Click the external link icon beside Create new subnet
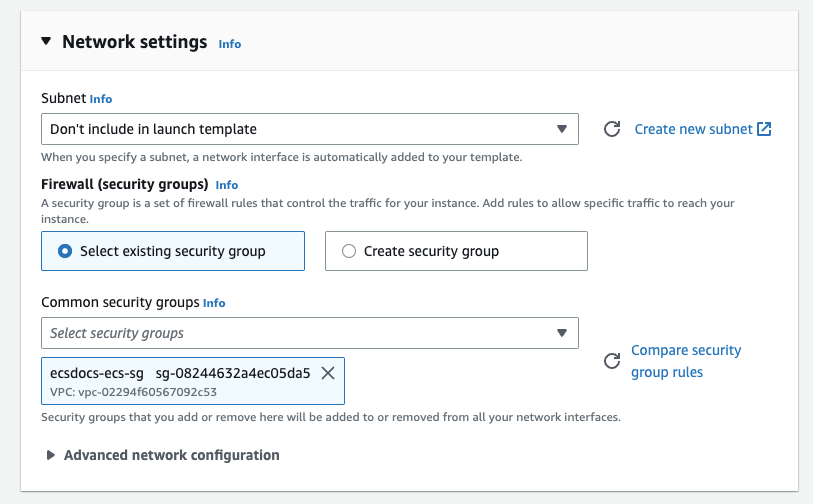The width and height of the screenshot is (813, 504). [x=764, y=129]
